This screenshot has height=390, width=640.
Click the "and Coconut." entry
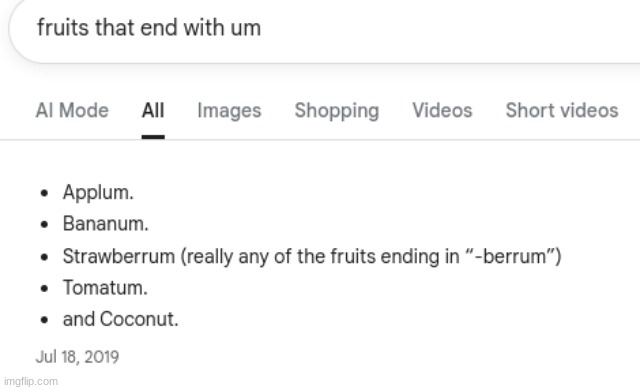coord(120,319)
